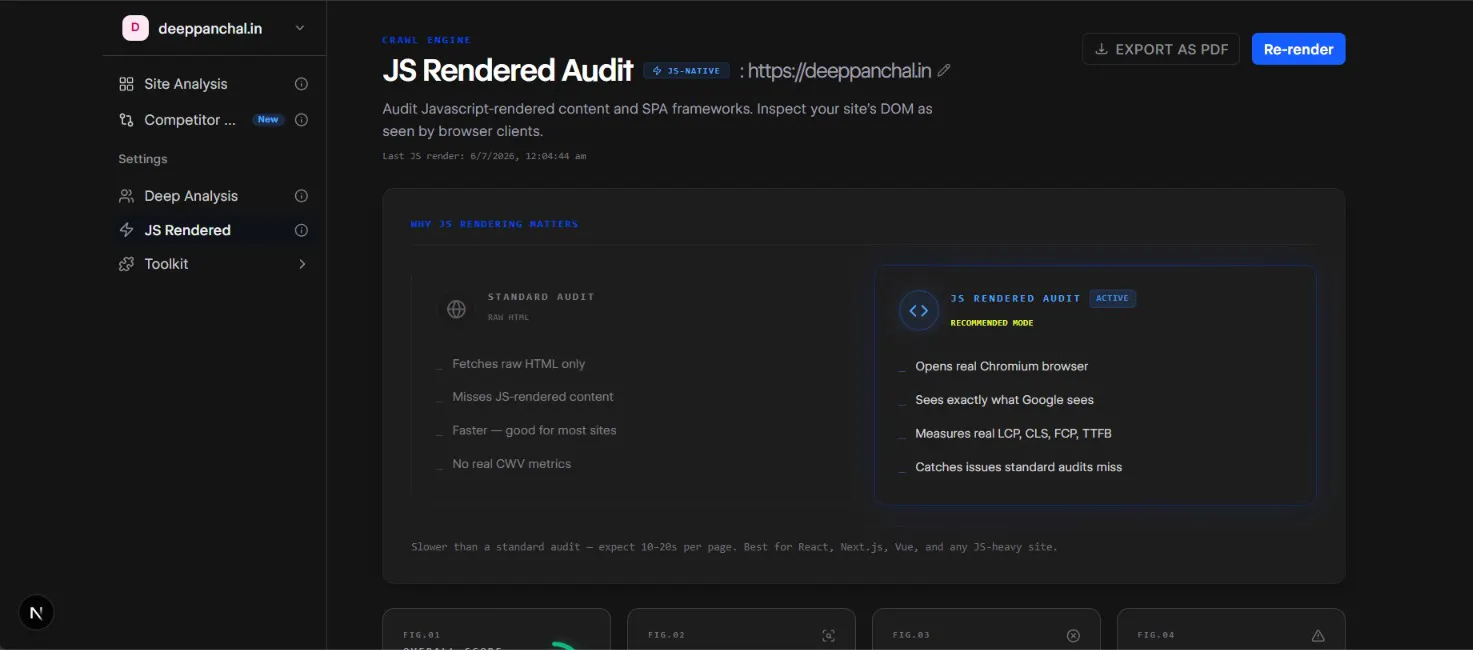Show info for Deep Analysis
This screenshot has width=1473, height=650.
[x=301, y=196]
